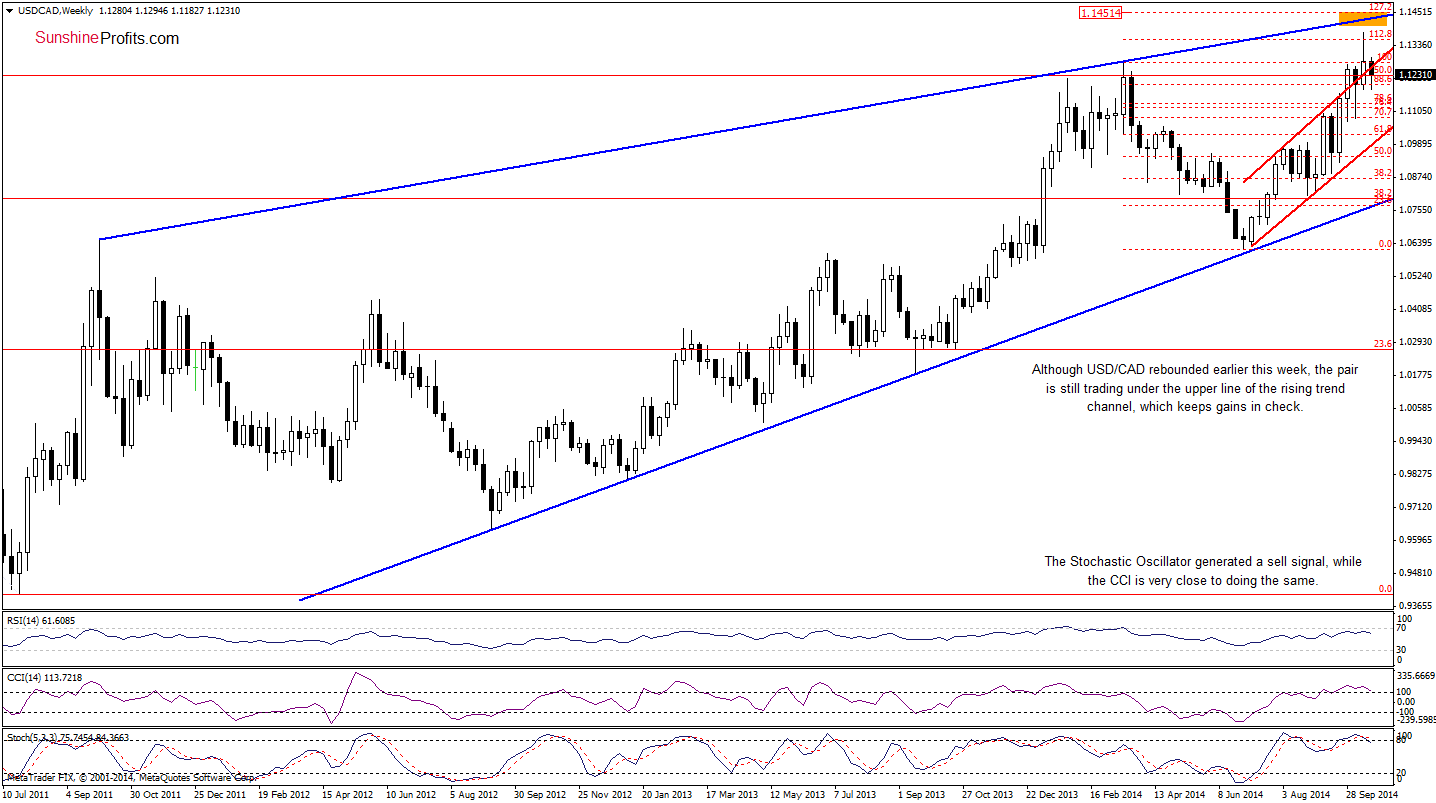Click the 335.6669 CCI scale value
Screen dimensions: 1436x803
1415,676
